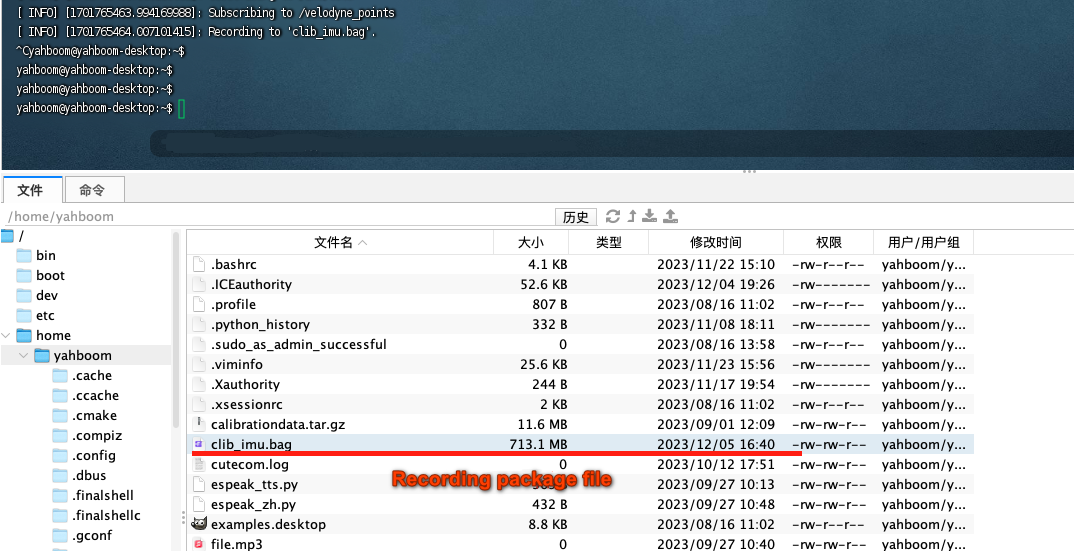
Task: Click the .cmake folder icon in tree
Action: click(x=60, y=415)
